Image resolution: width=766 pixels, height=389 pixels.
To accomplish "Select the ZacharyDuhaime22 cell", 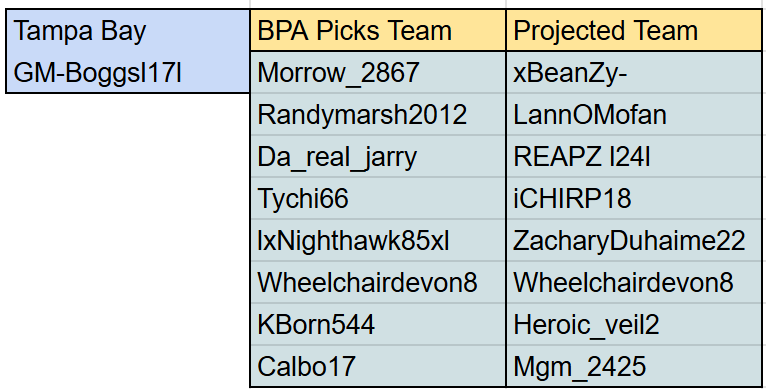I will [x=634, y=240].
